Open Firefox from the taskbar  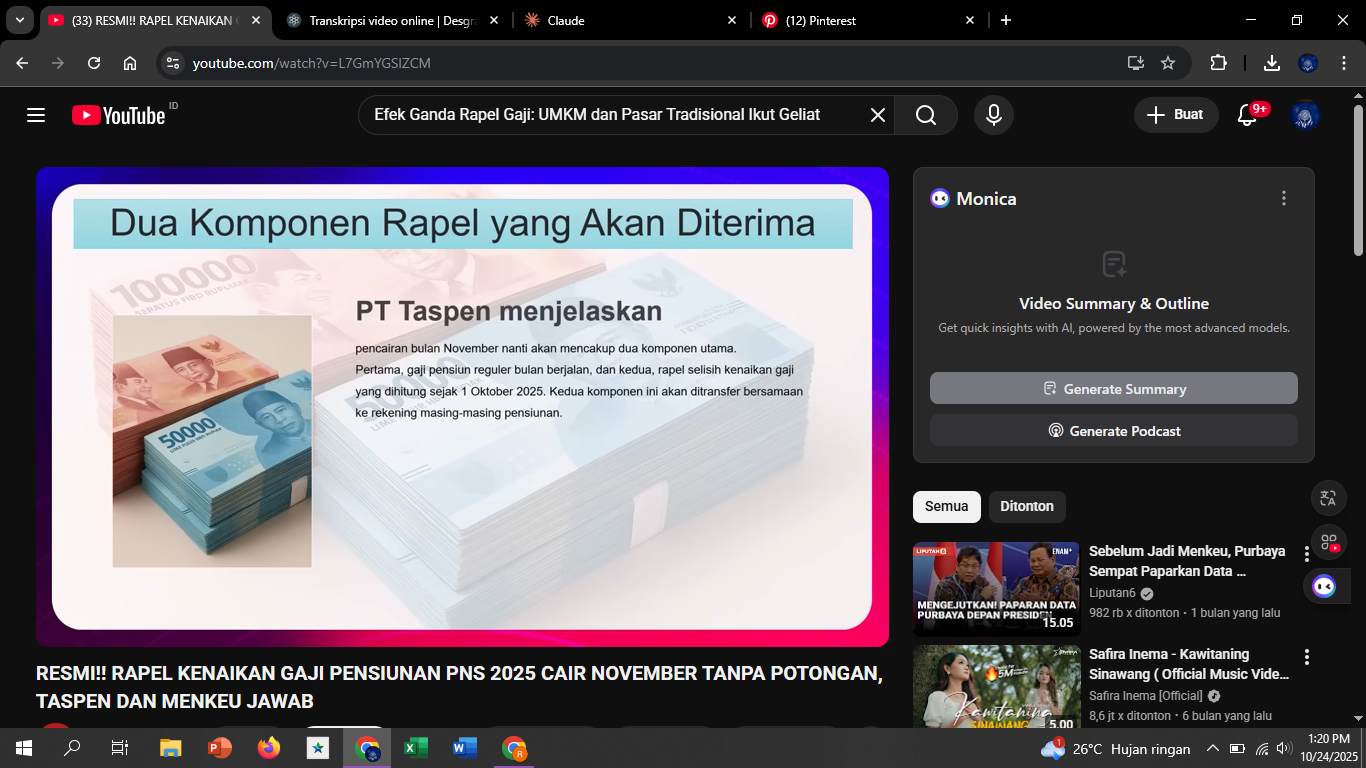pos(269,748)
